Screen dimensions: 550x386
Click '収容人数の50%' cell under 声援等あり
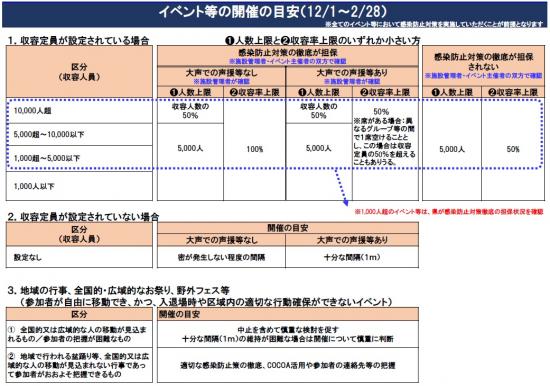(319, 111)
